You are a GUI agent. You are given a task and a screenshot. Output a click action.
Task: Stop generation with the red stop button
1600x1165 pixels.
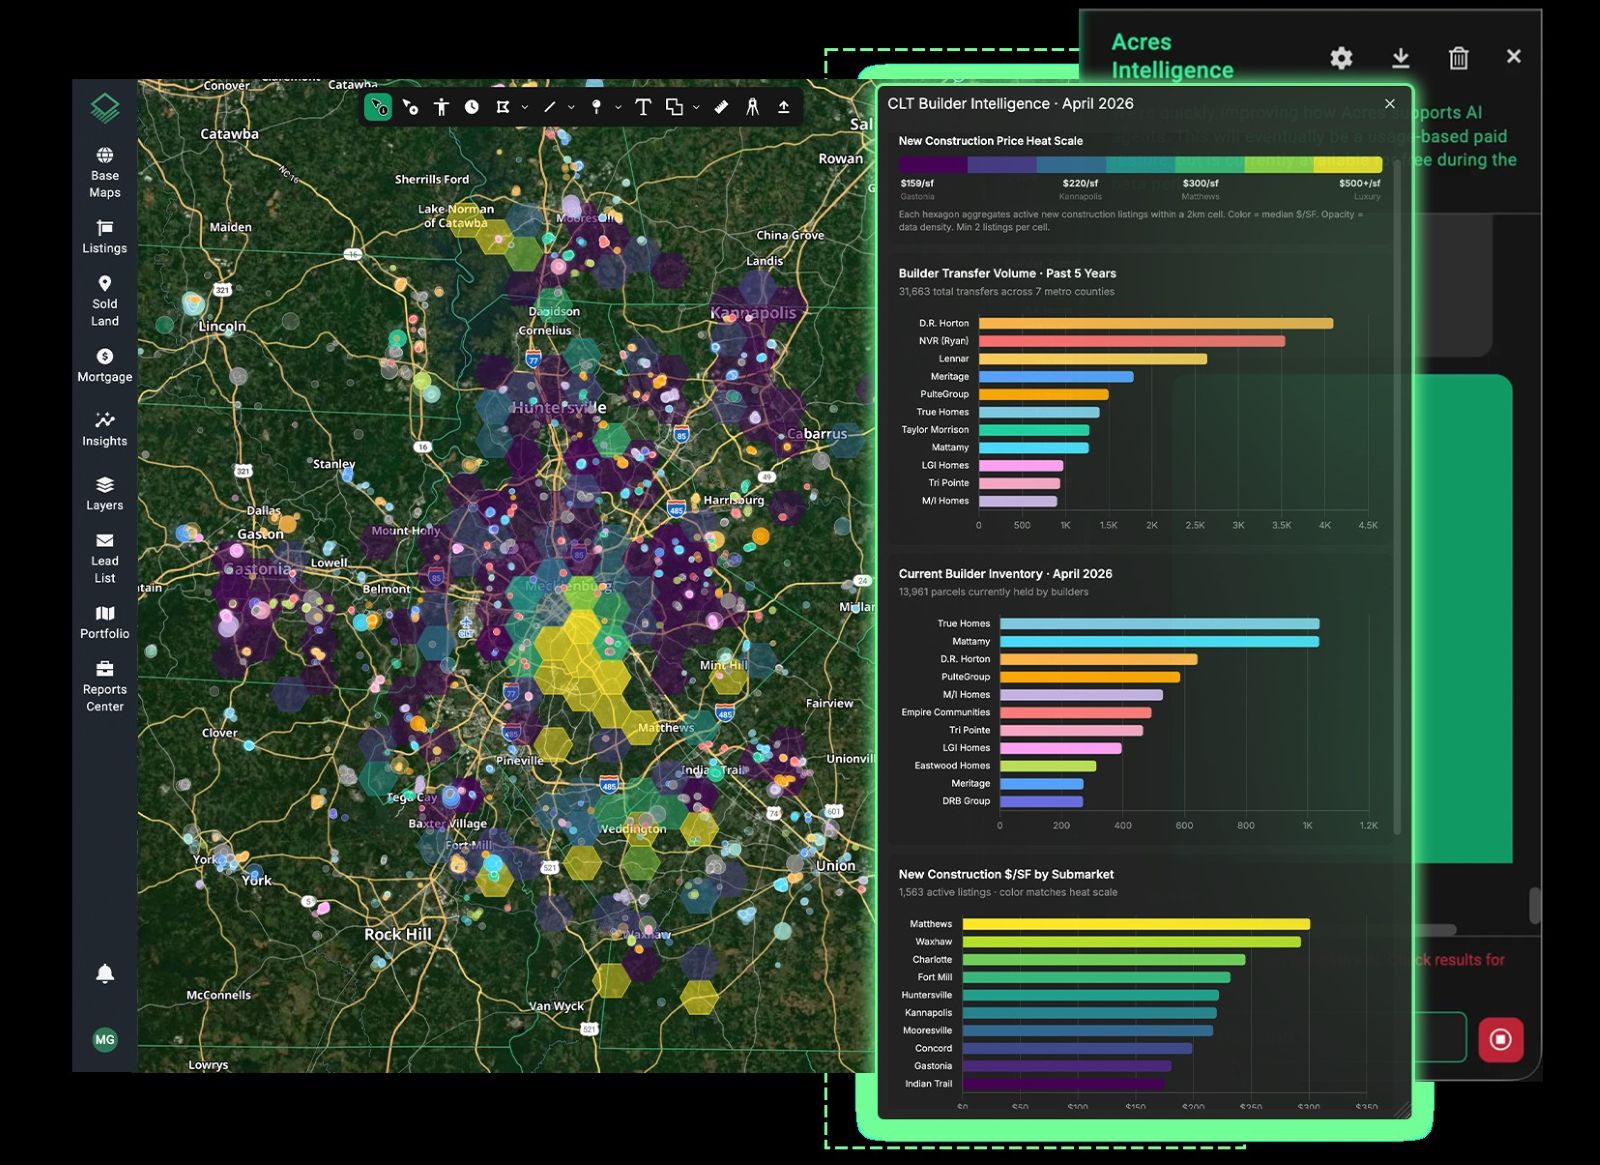1501,1039
